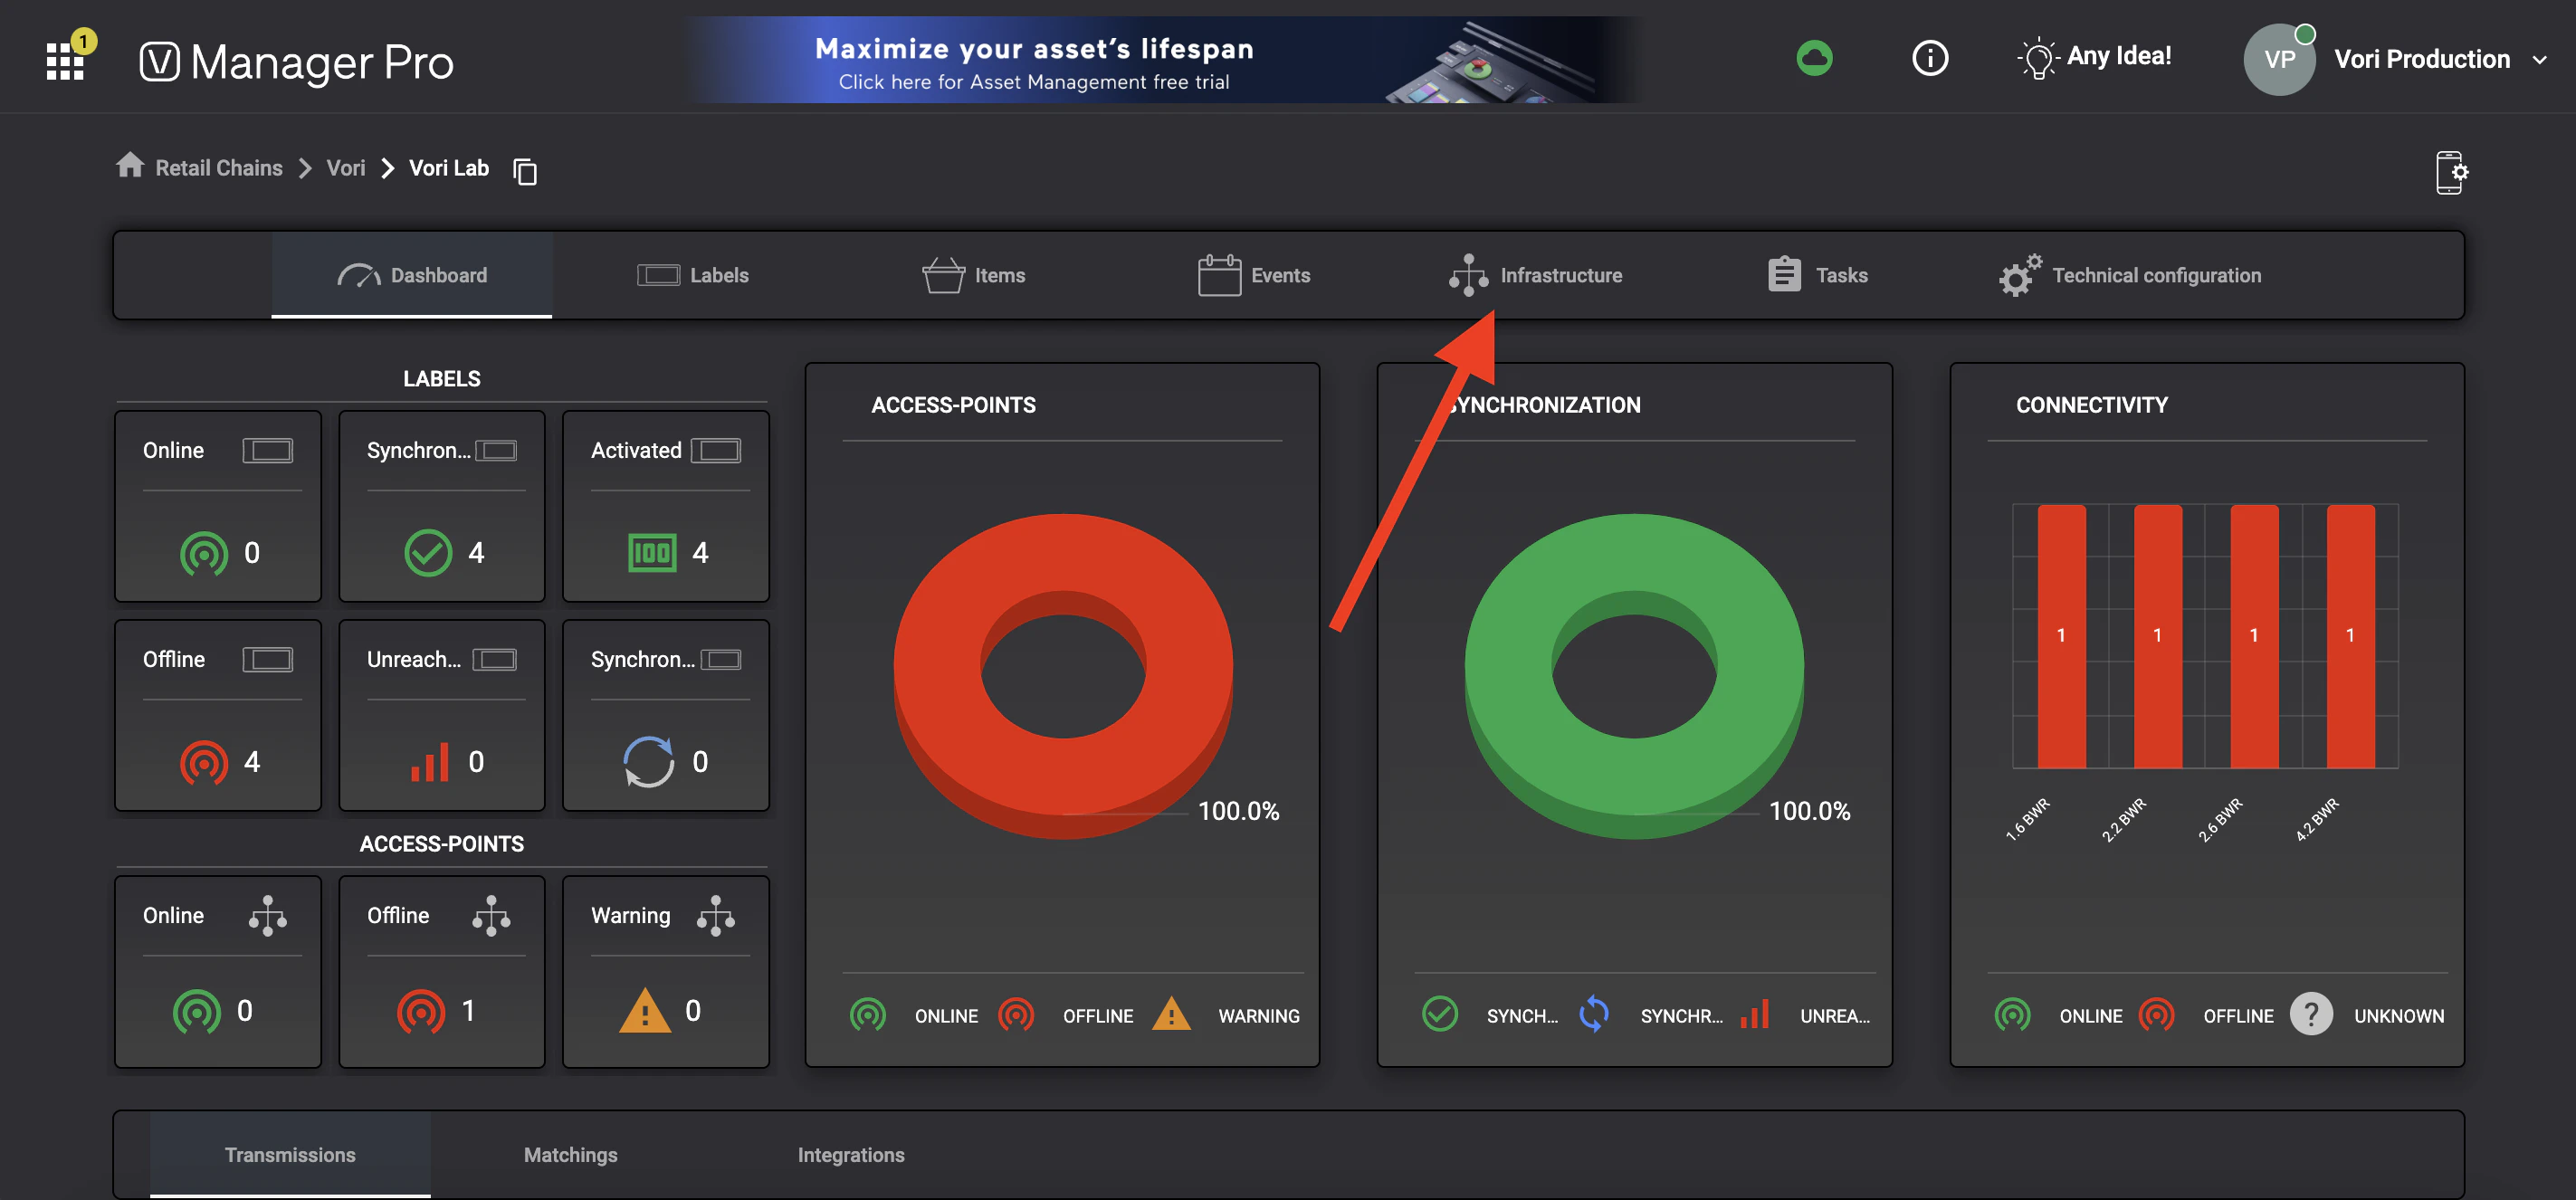Copy Vori Lab path icon

525,171
